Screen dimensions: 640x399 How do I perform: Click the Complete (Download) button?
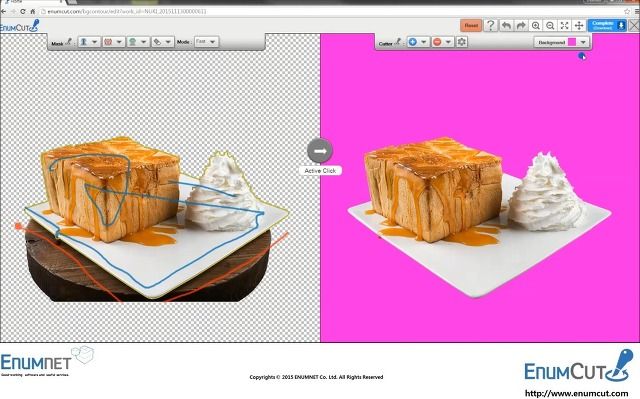(x=607, y=25)
